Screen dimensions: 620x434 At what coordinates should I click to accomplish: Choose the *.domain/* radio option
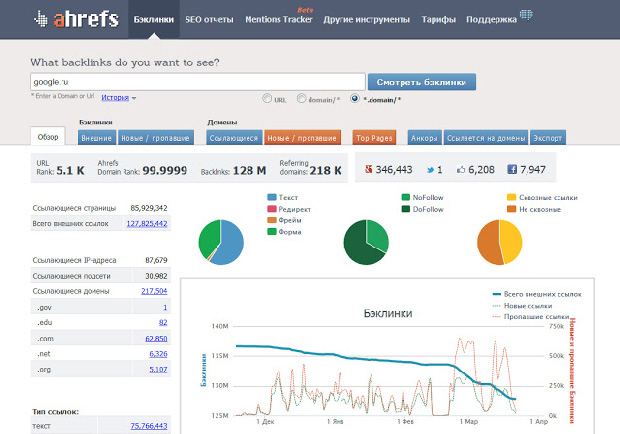pyautogui.click(x=355, y=98)
